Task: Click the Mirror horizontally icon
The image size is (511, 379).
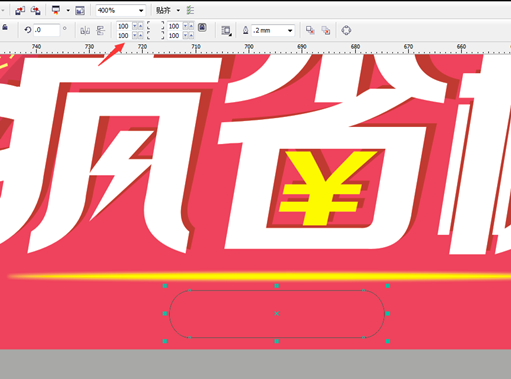Action: pos(85,31)
